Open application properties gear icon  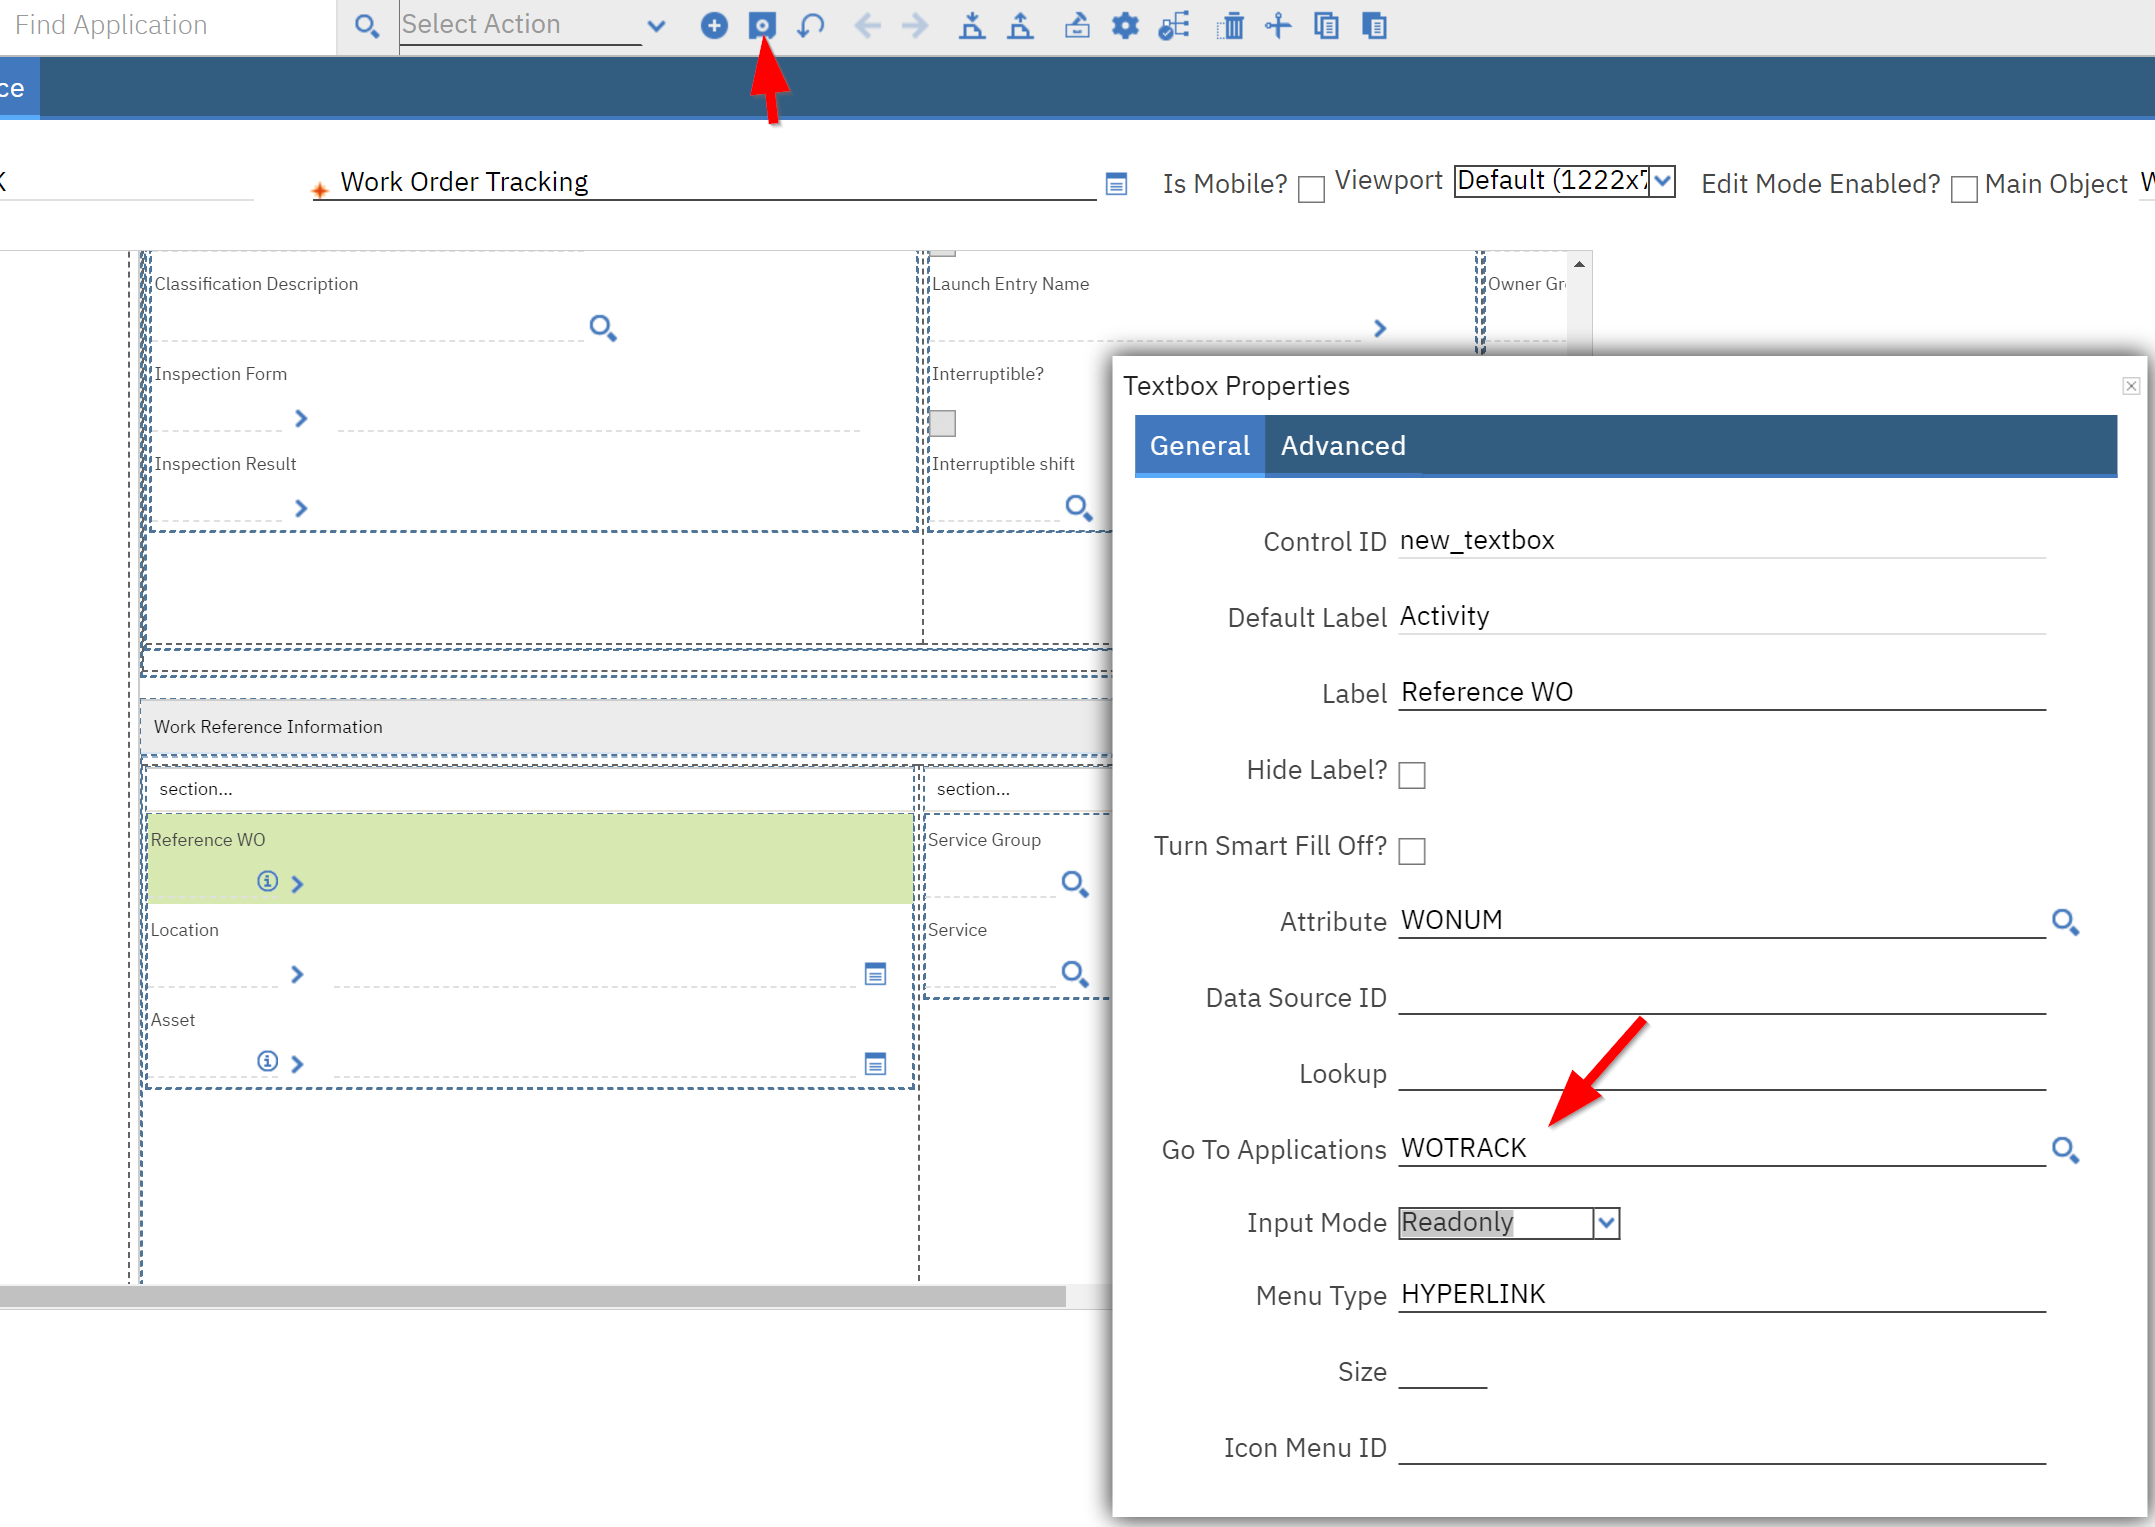[1124, 25]
